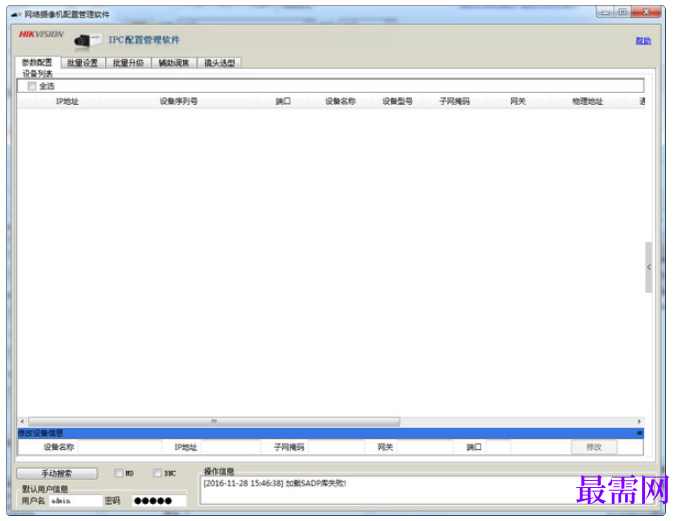Go to the 镜头选型 tab
The height and width of the screenshot is (521, 688).
(x=219, y=63)
